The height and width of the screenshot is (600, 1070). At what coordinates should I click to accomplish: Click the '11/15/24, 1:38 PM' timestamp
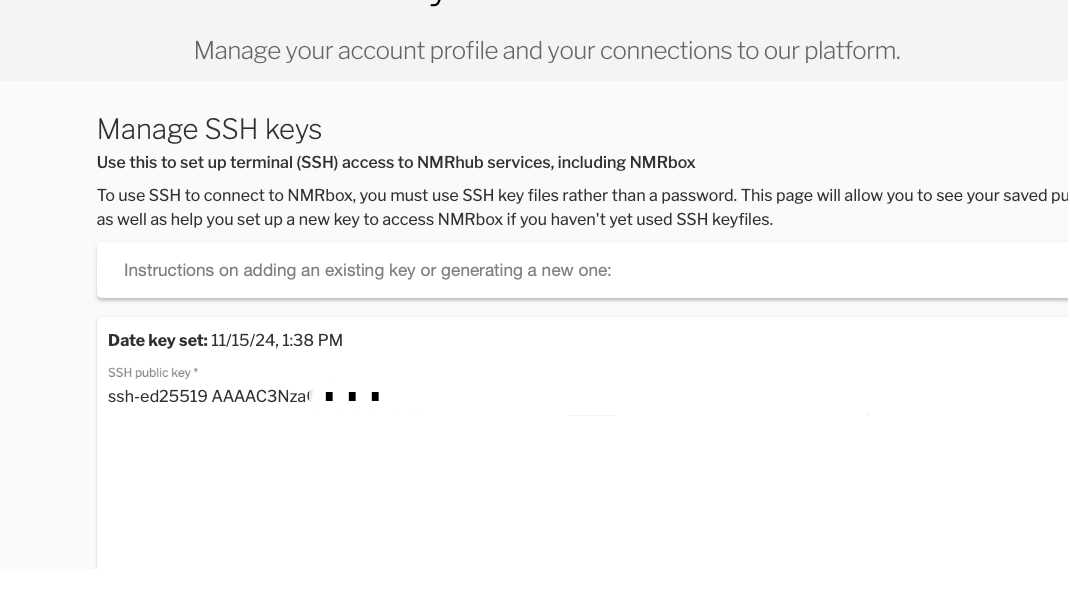[276, 341]
